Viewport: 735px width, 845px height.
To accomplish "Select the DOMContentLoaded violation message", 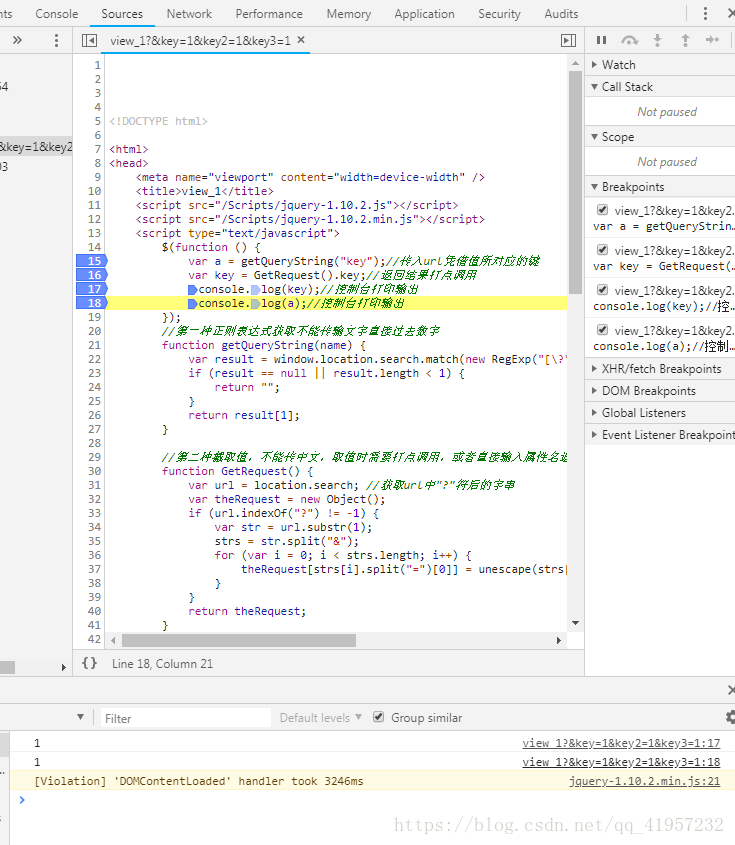I will coord(198,781).
